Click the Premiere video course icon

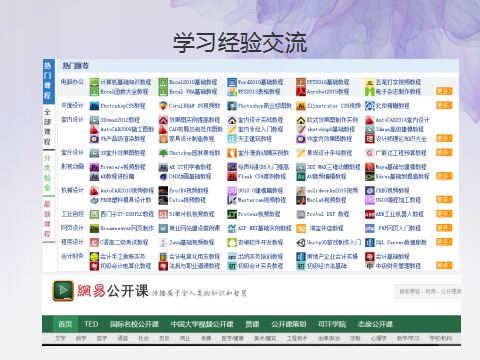[x=94, y=167]
